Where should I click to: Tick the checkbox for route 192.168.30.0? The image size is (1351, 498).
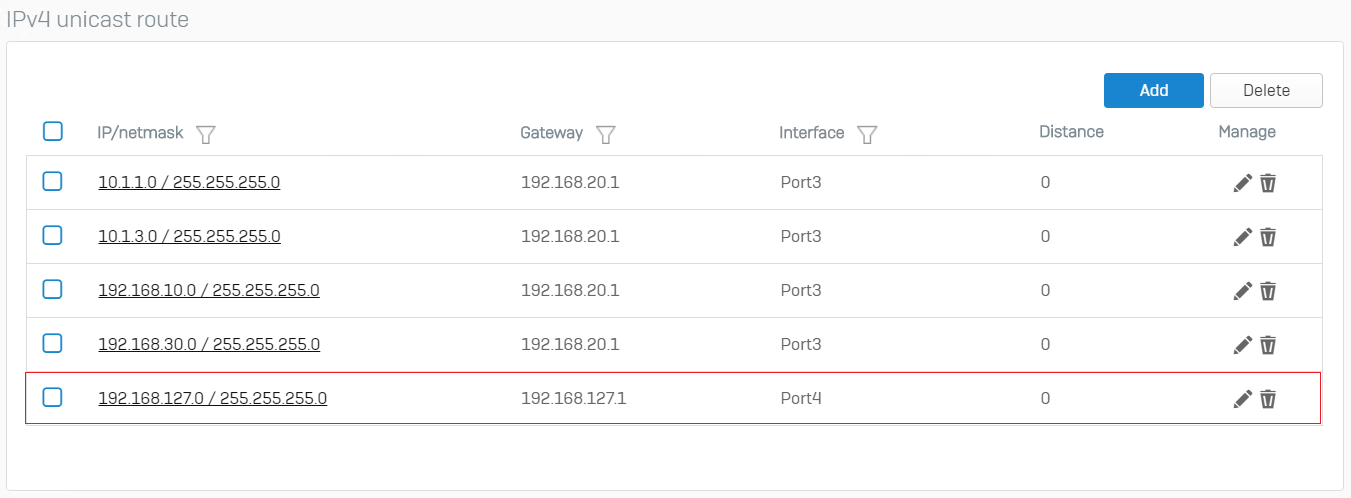pyautogui.click(x=53, y=344)
